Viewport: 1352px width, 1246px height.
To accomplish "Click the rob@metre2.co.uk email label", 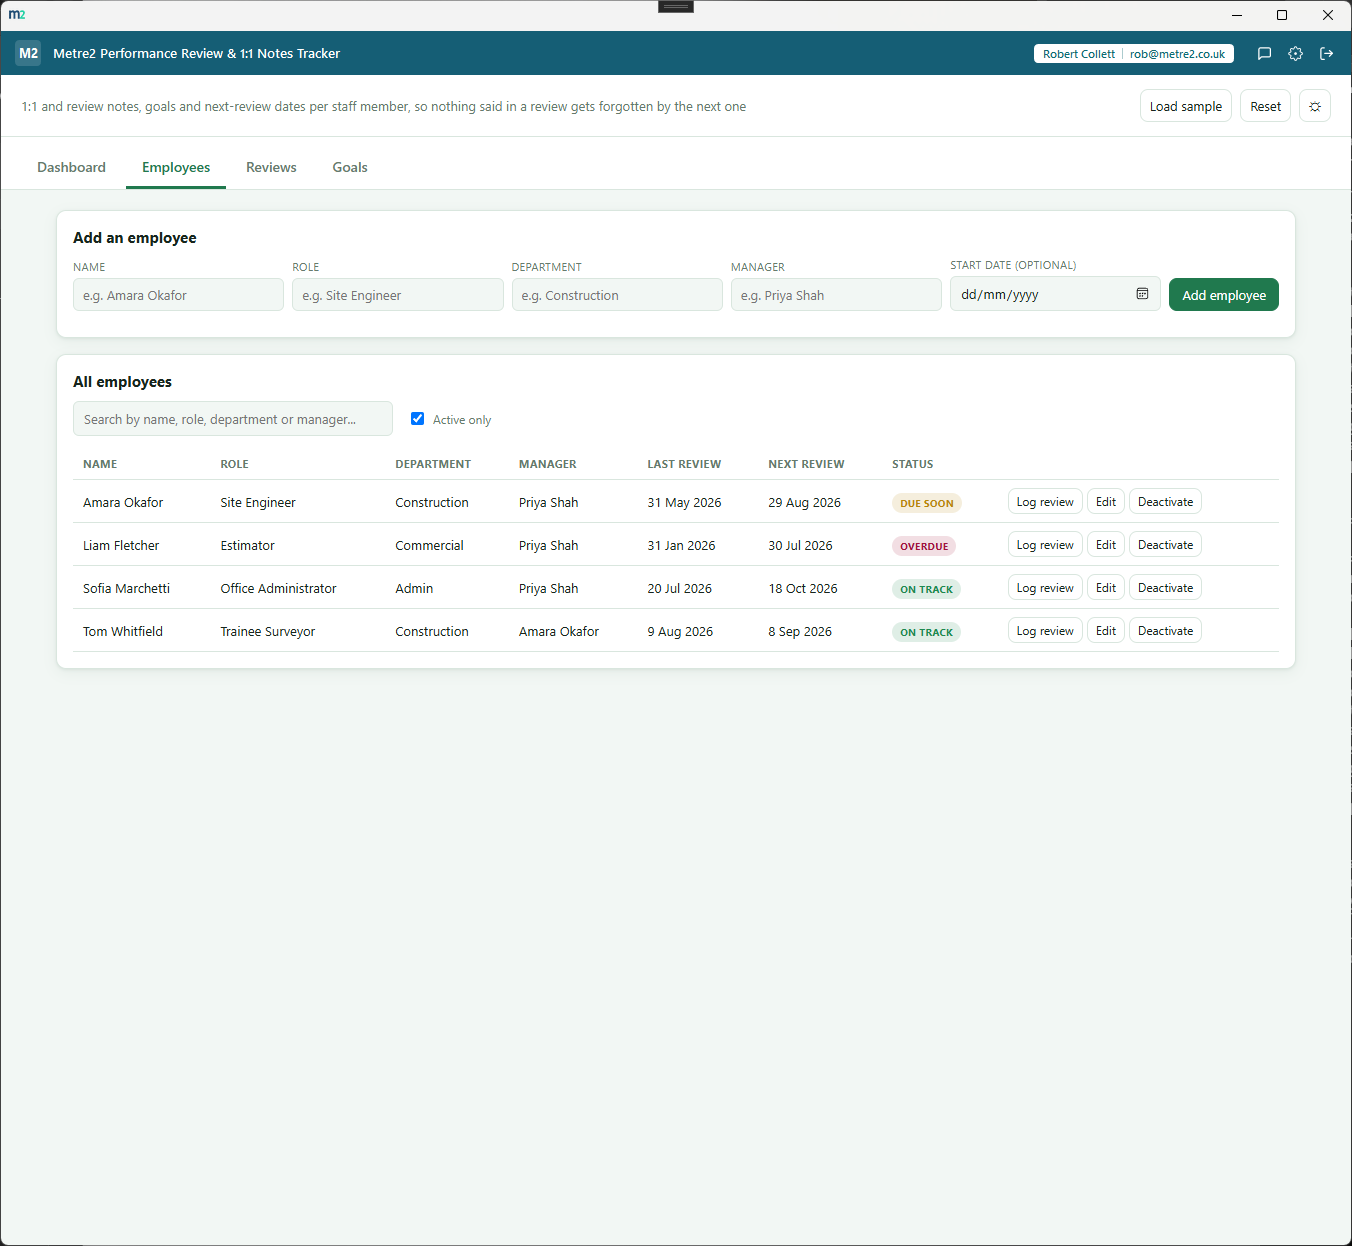I will click(x=1177, y=54).
